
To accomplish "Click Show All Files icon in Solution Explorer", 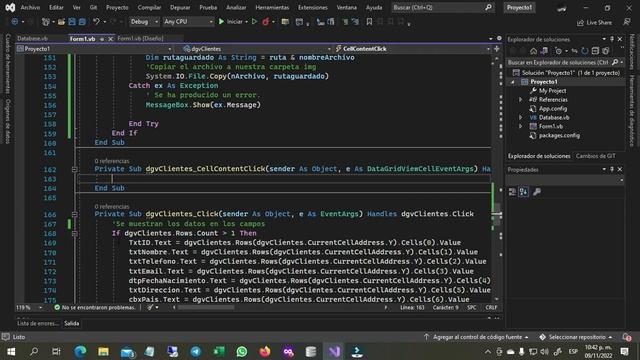I will pyautogui.click(x=605, y=51).
